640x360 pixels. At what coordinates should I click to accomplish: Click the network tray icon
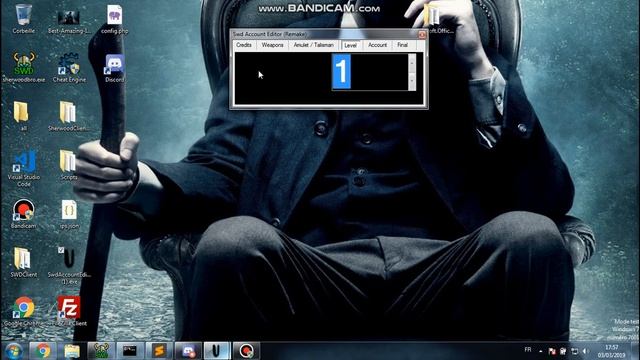[x=575, y=351]
